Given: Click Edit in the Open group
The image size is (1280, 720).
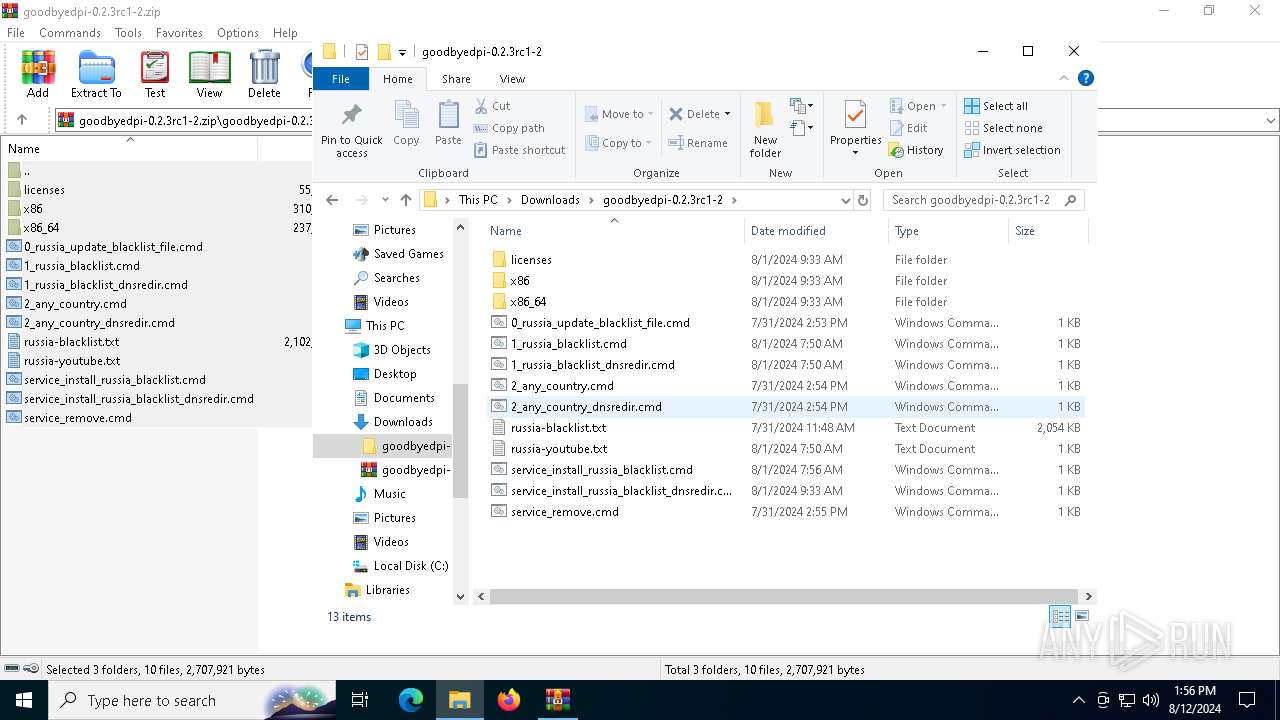Looking at the screenshot, I should pos(908,128).
